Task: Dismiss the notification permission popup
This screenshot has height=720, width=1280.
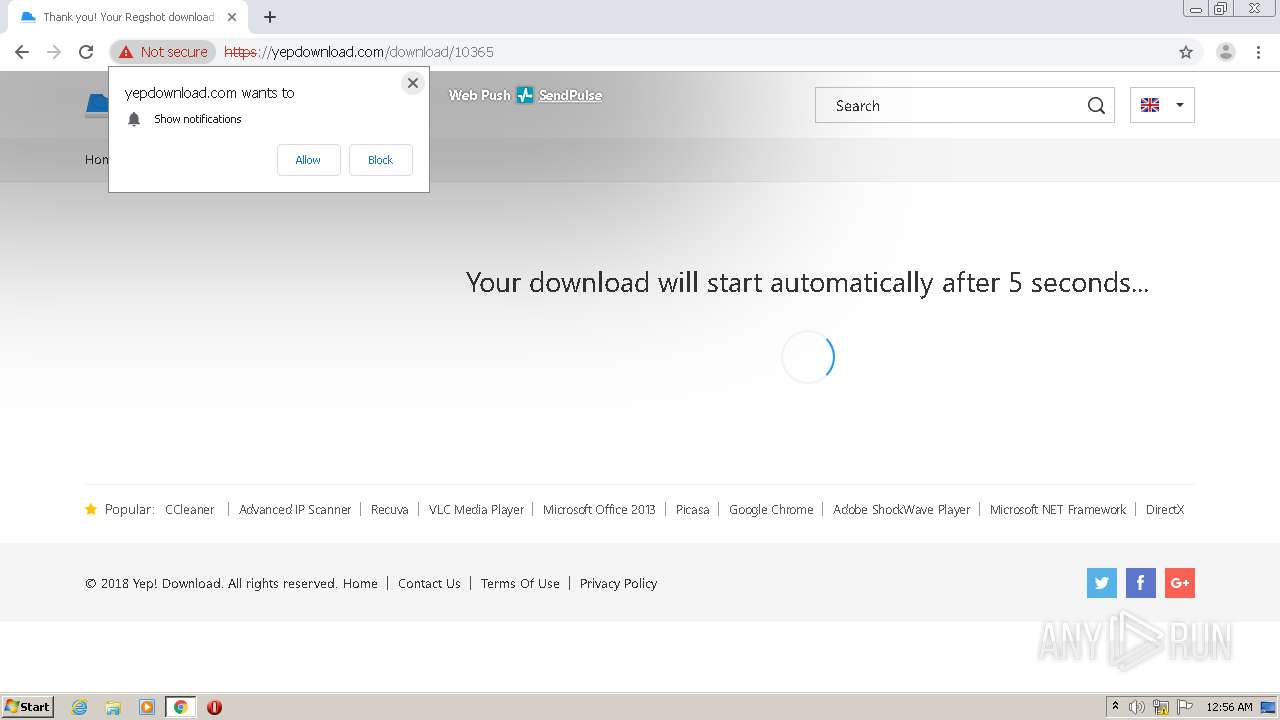Action: 412,83
